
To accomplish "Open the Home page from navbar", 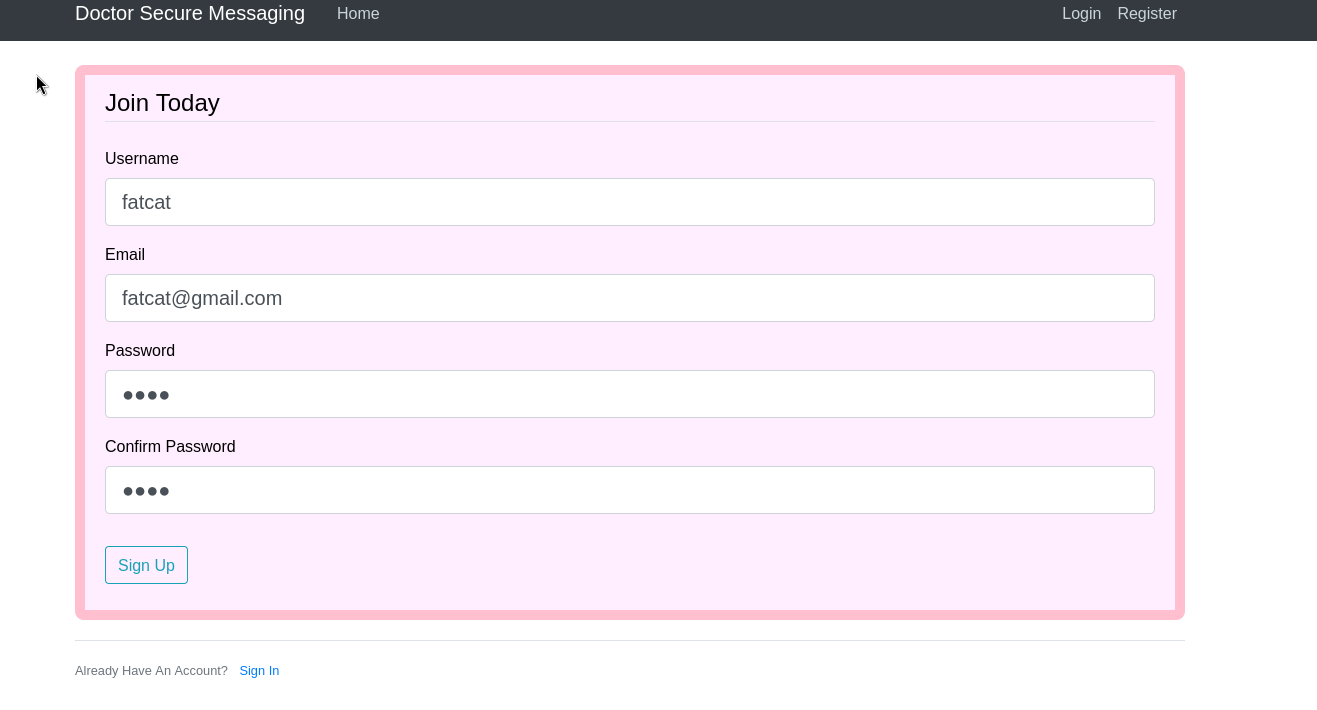I will tap(358, 14).
